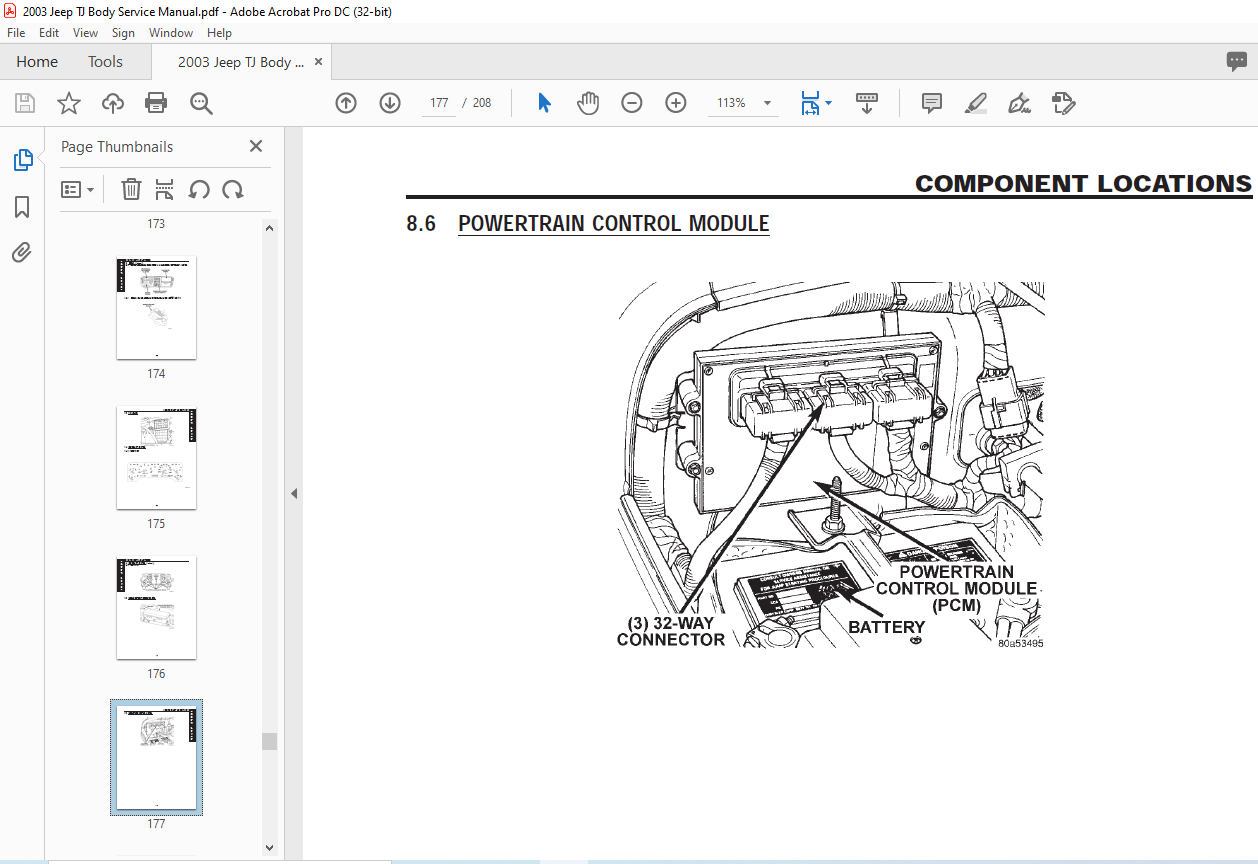Image resolution: width=1258 pixels, height=864 pixels.
Task: Select the Highlight text pen tool
Action: pyautogui.click(x=976, y=103)
